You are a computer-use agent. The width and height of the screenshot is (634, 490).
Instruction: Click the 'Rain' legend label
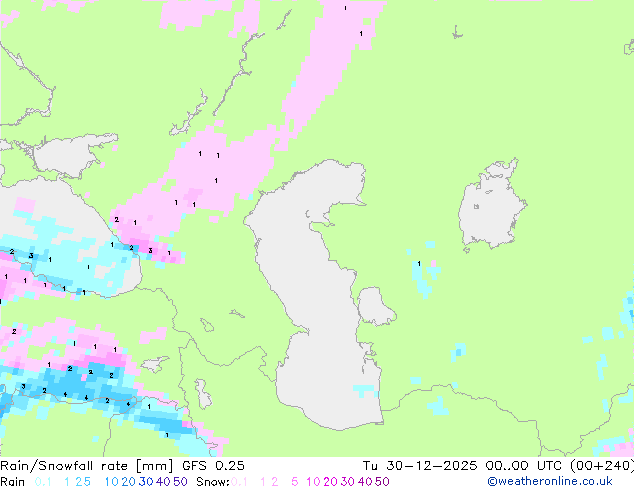[x=13, y=482]
